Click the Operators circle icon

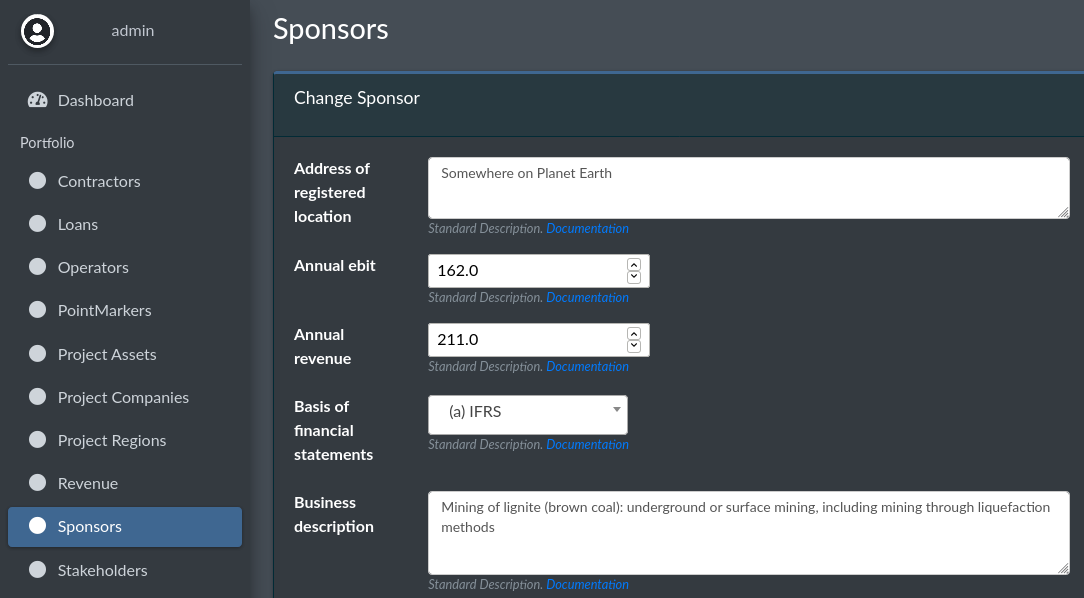point(38,267)
